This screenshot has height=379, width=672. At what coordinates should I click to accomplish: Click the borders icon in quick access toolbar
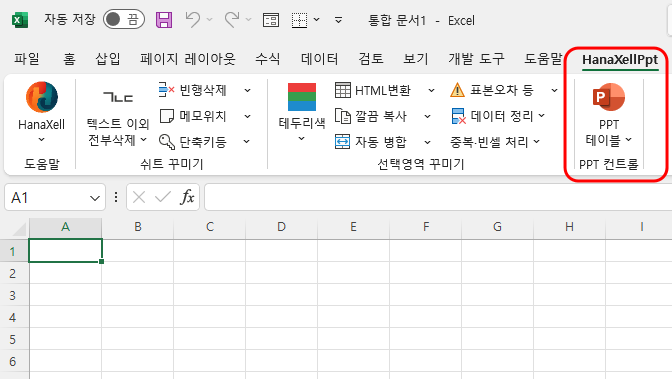coord(299,20)
